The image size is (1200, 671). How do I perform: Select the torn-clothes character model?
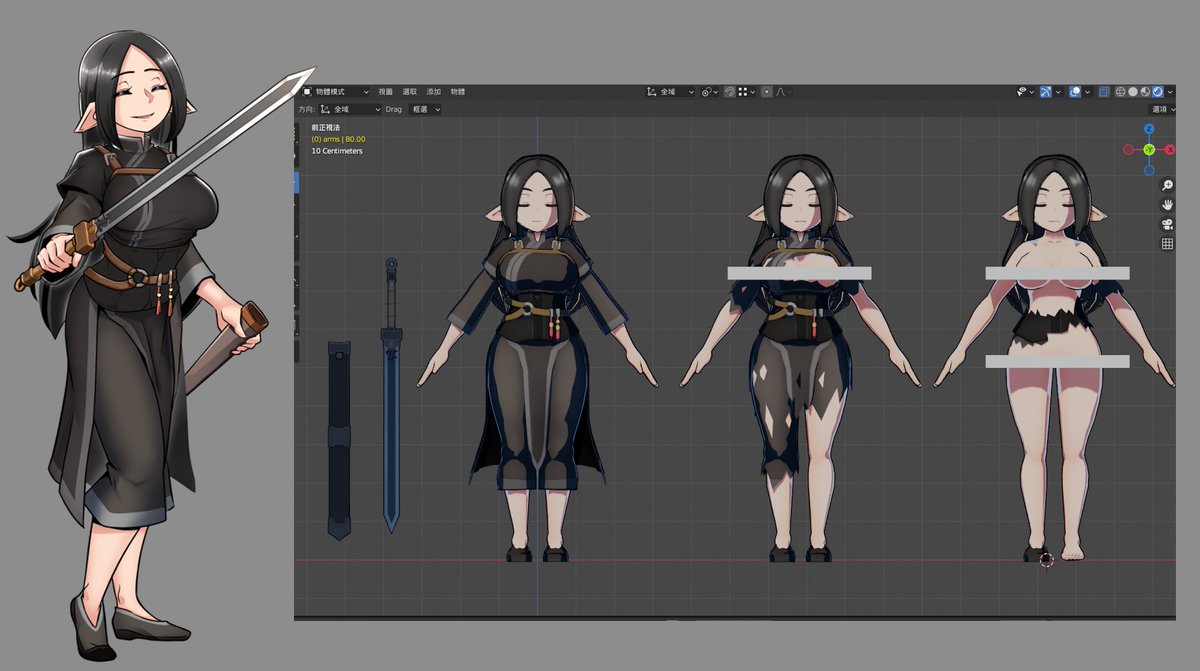[800, 360]
